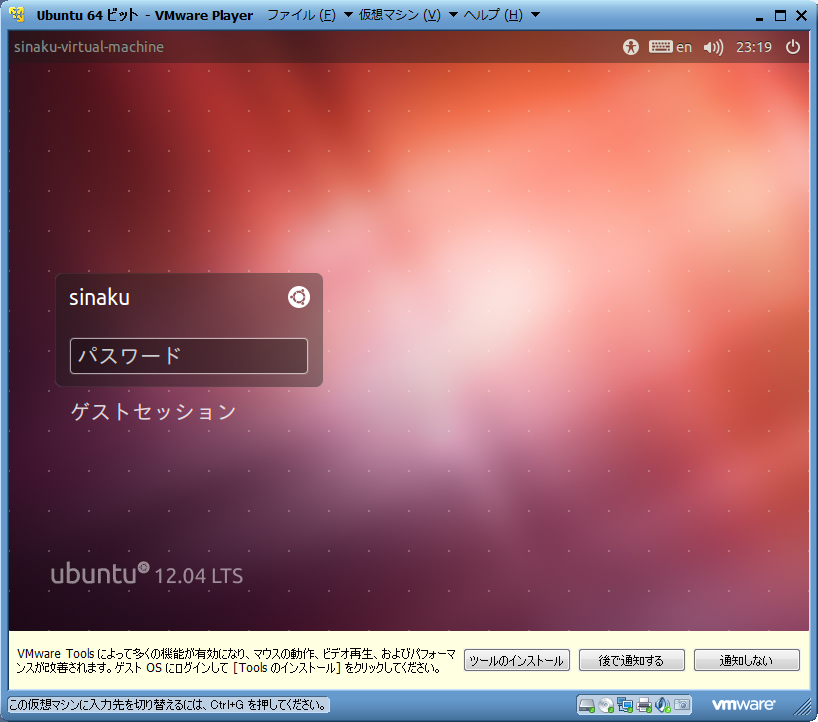818x722 pixels.
Task: Select the ゲストセッション login option
Action: click(153, 412)
